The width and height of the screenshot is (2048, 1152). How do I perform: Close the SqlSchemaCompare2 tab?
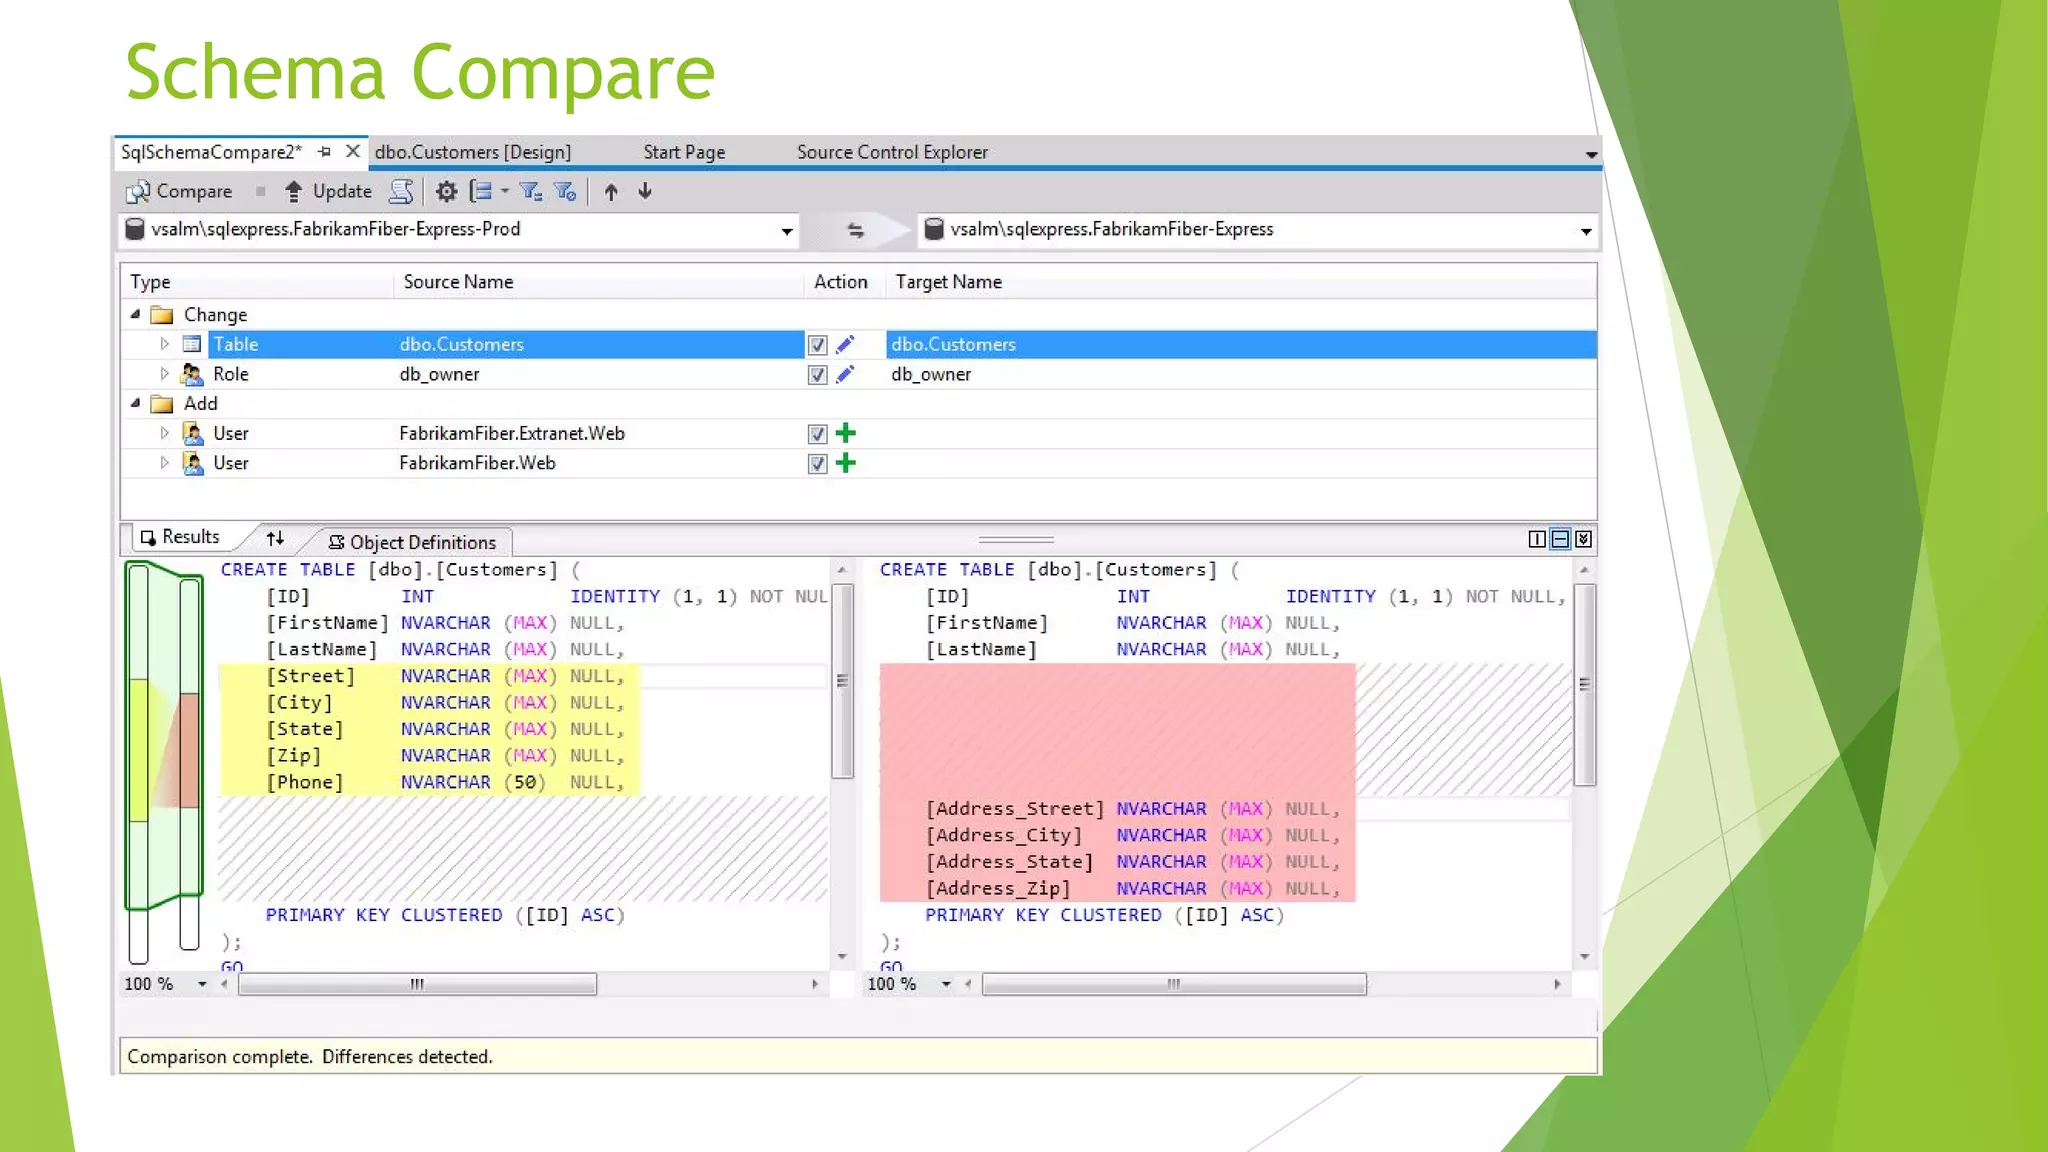352,151
